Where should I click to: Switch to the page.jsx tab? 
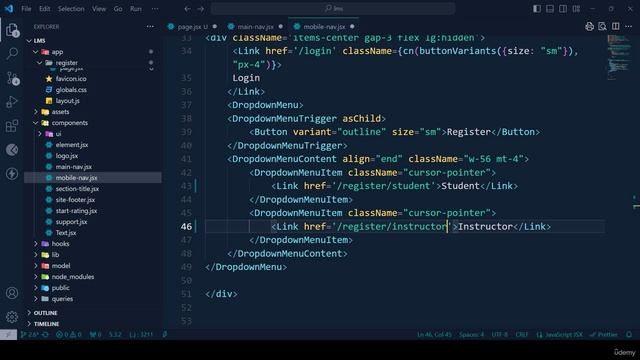coord(192,27)
